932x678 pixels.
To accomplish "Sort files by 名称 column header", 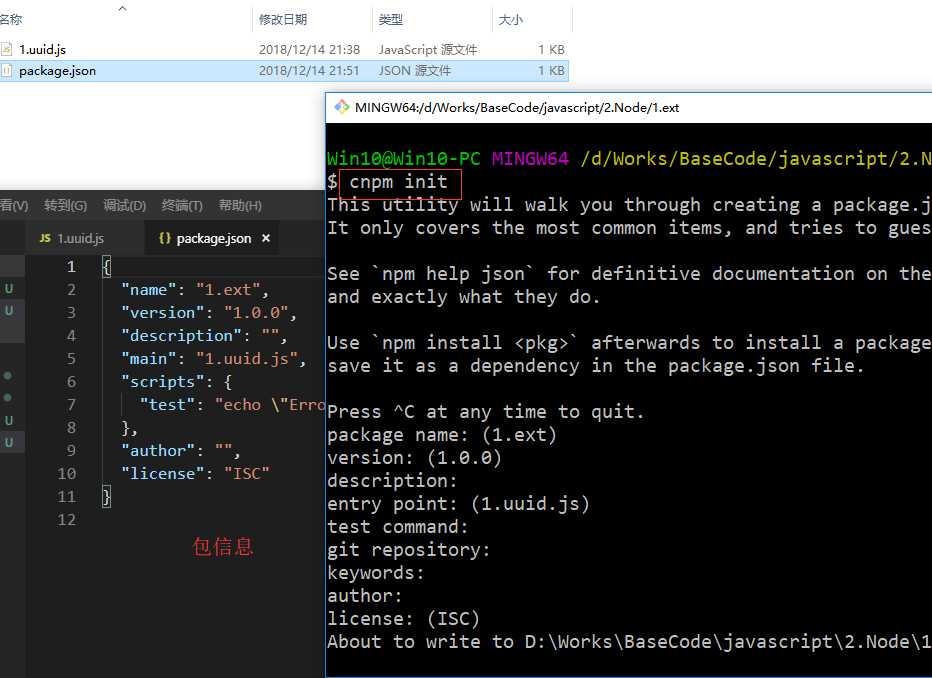I will (11, 20).
